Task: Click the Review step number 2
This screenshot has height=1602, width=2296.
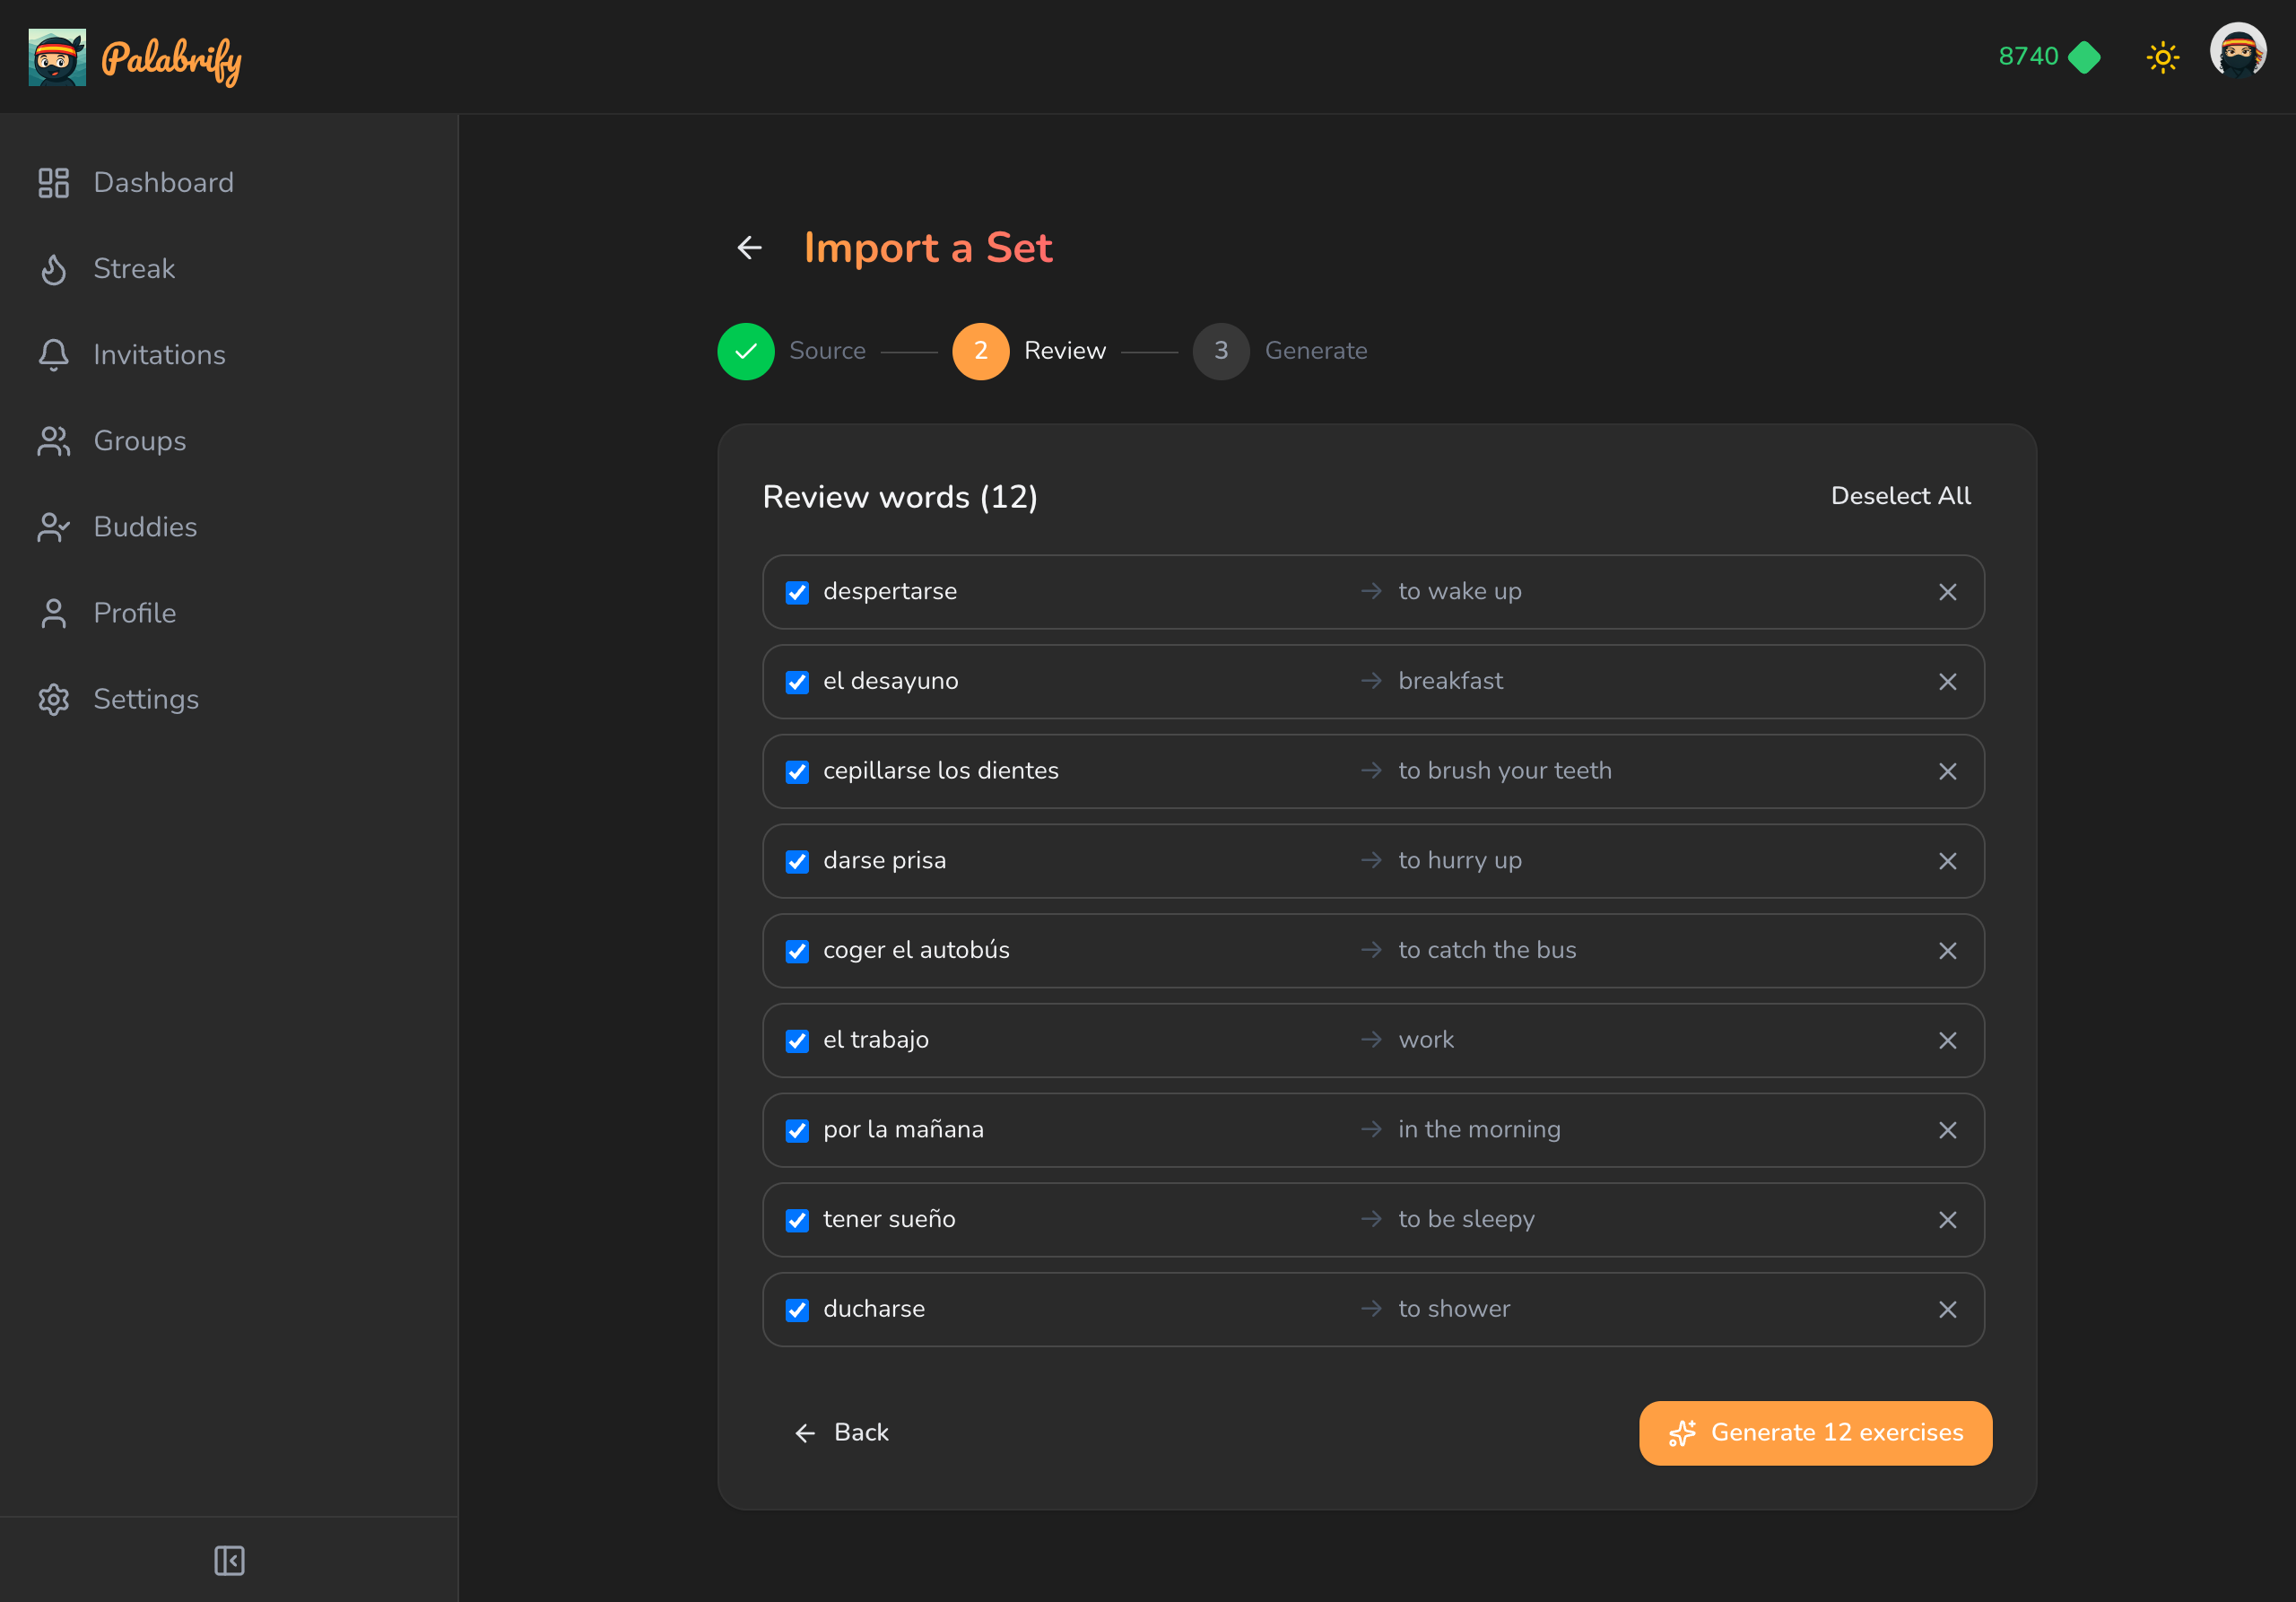Action: click(x=981, y=351)
